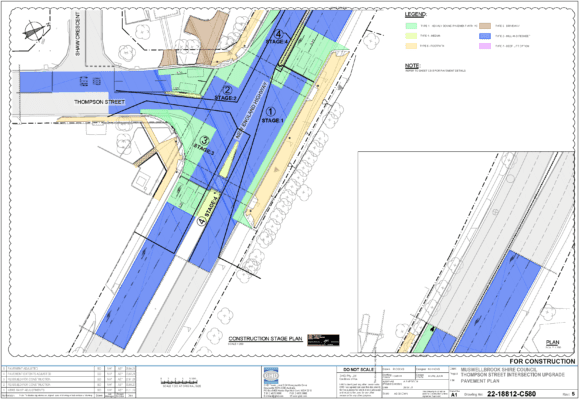This screenshot has width=580, height=400.
Task: Click the Thompson Street road label
Action: pos(100,102)
